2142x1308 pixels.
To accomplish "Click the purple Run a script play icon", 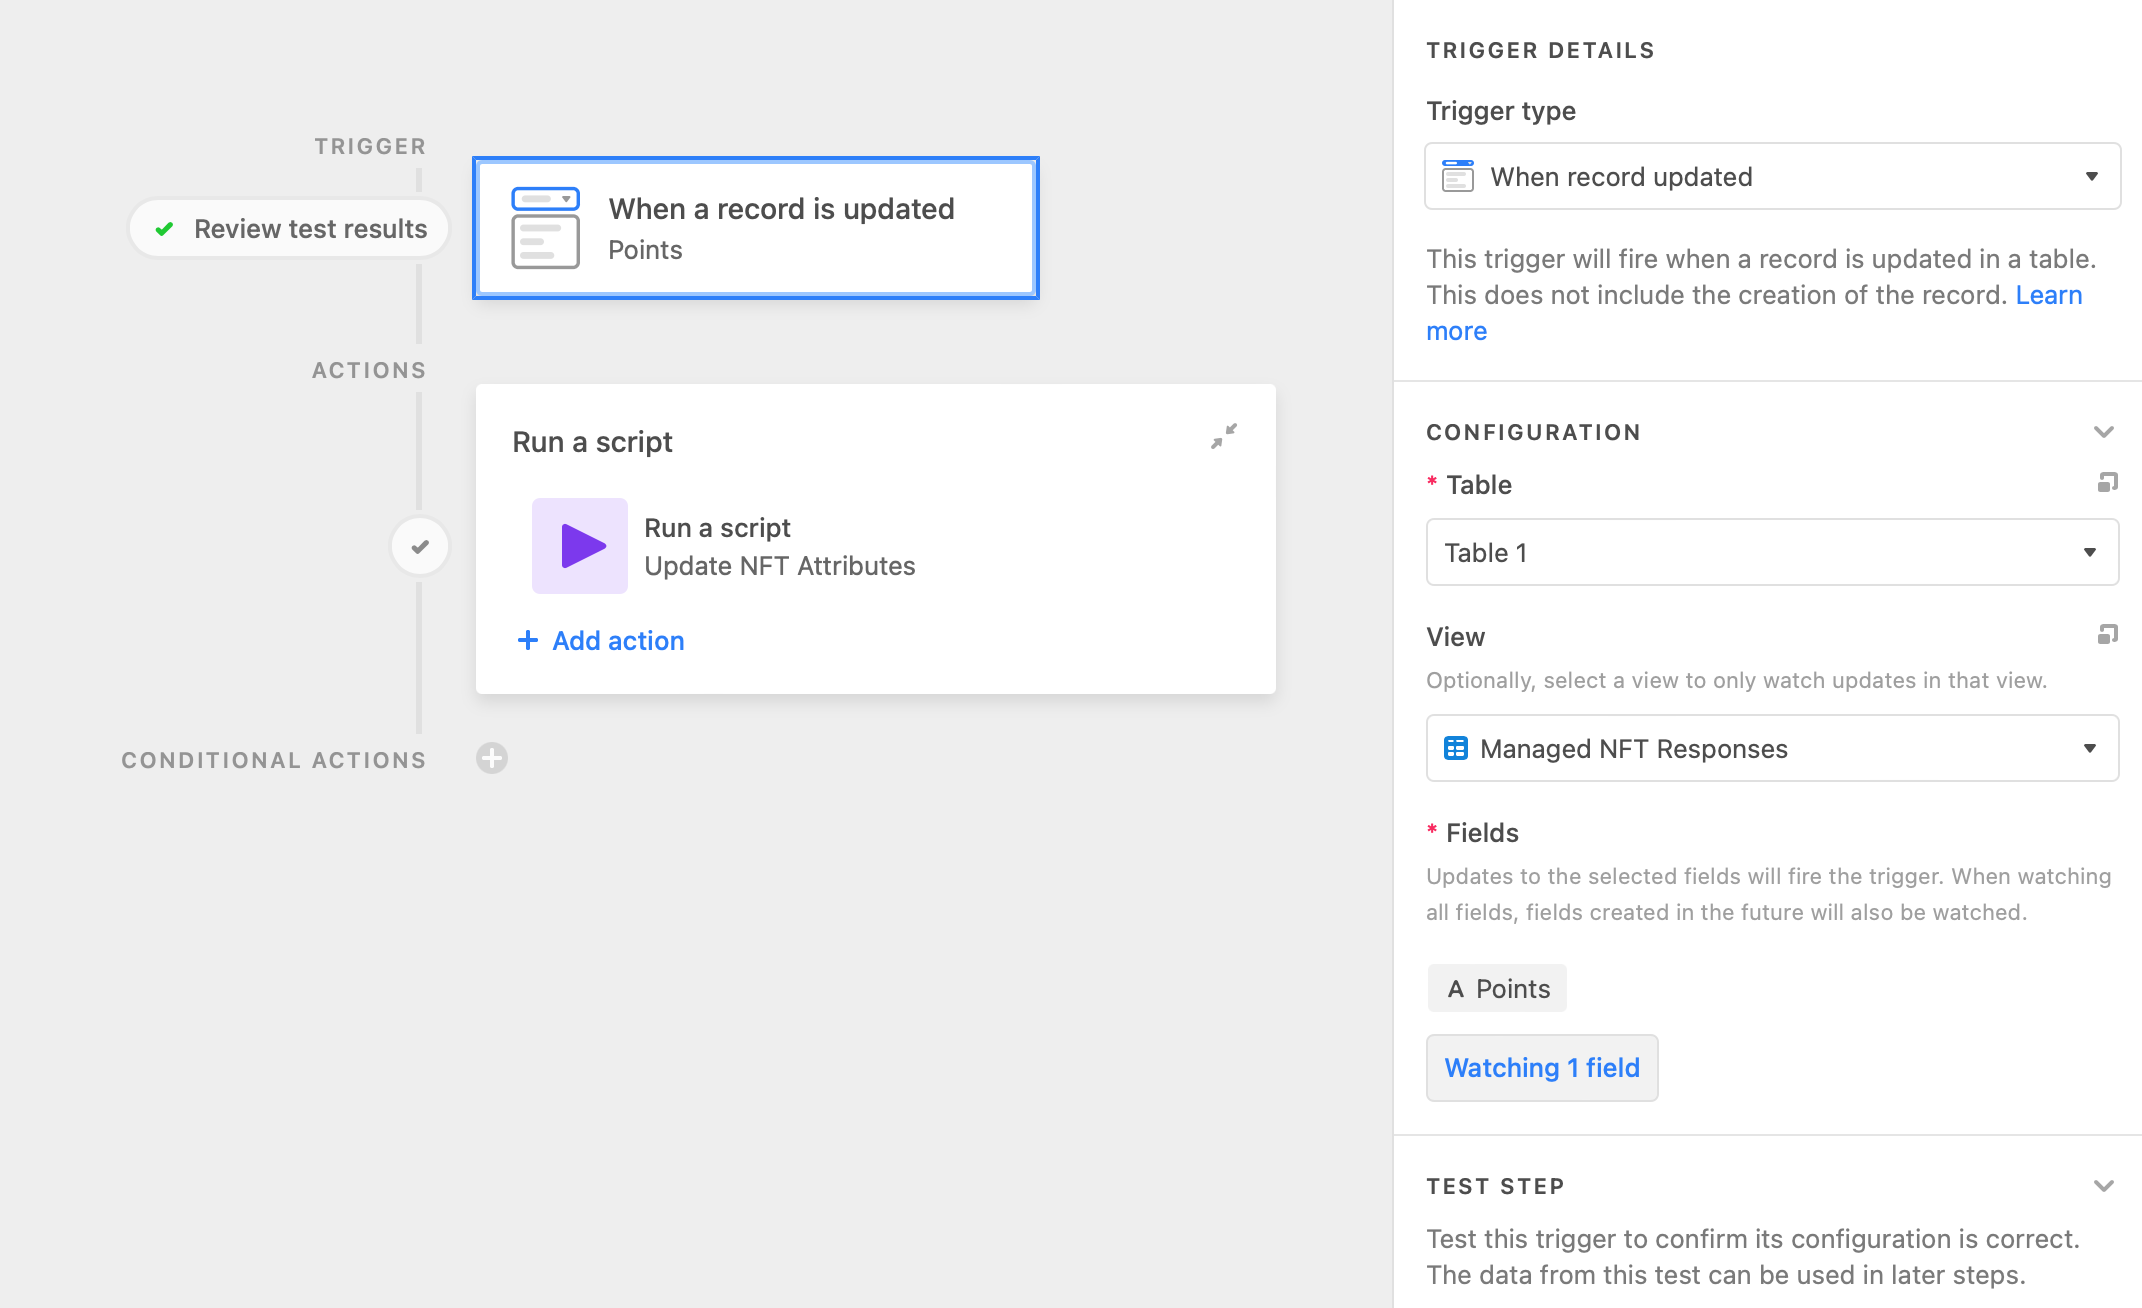I will pos(580,546).
